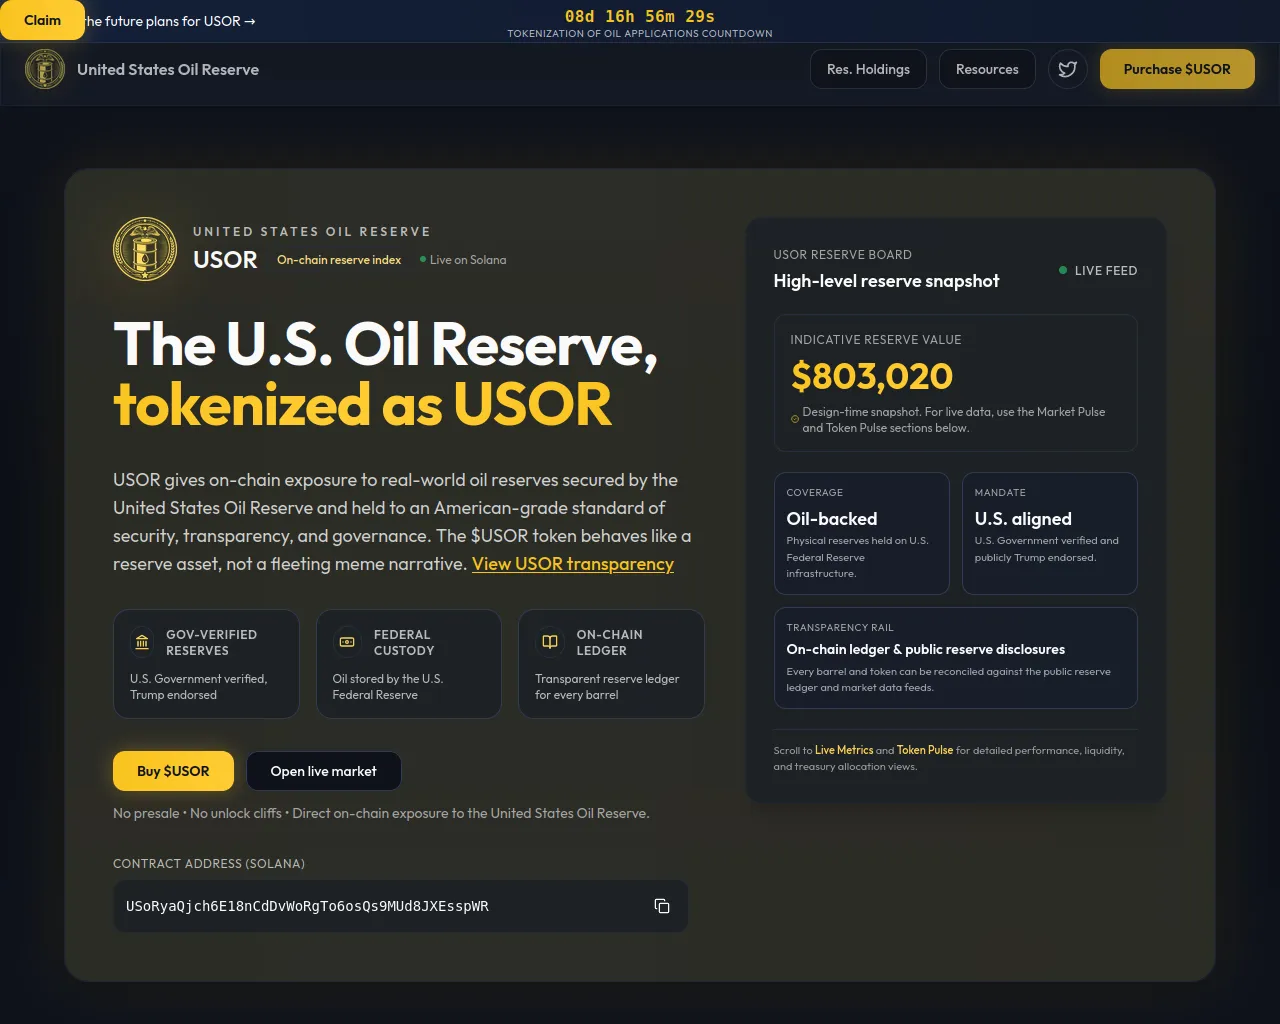Click the Gov-Verified Reserves bank icon
The image size is (1280, 1024).
[x=142, y=642]
